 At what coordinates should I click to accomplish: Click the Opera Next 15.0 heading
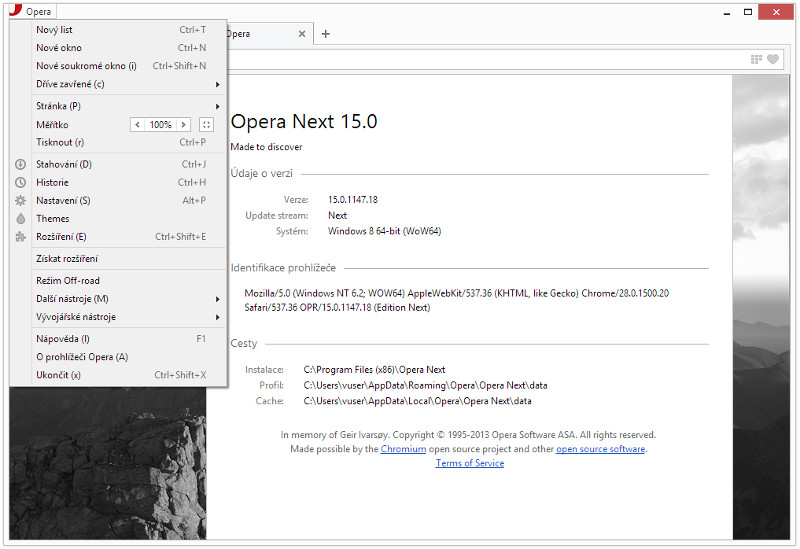pos(304,121)
